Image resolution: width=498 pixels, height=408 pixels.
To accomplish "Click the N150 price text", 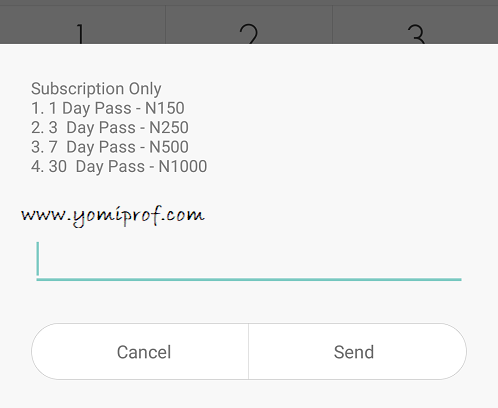I will (165, 108).
